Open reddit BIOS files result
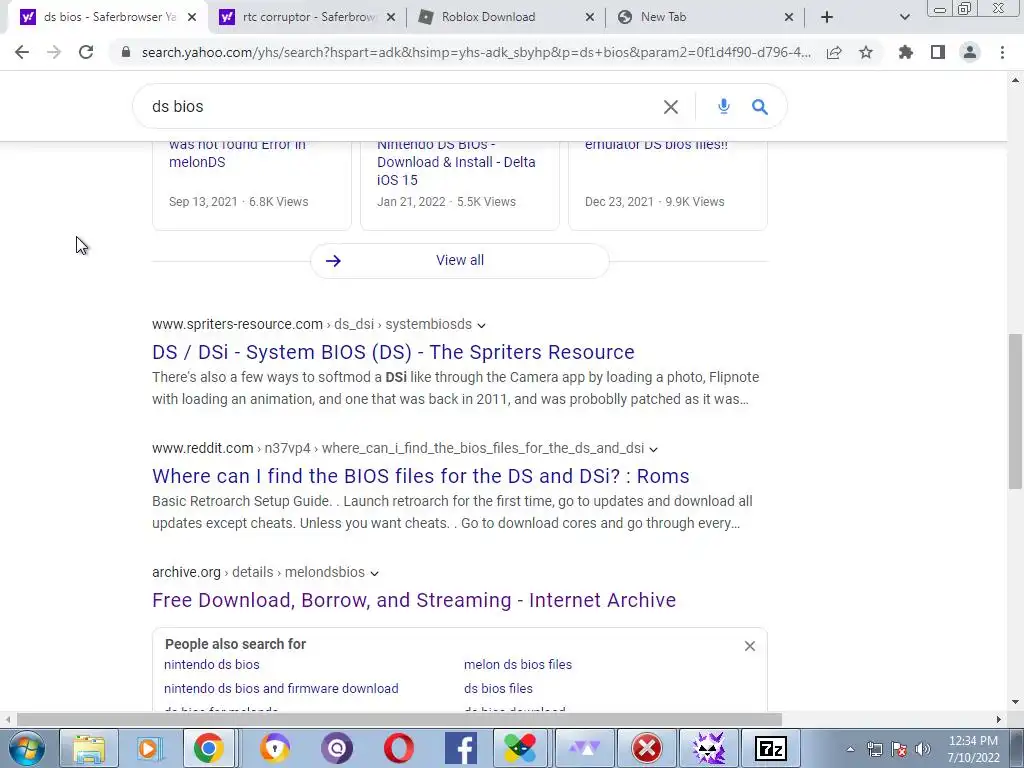Viewport: 1024px width, 768px height. pyautogui.click(x=421, y=476)
